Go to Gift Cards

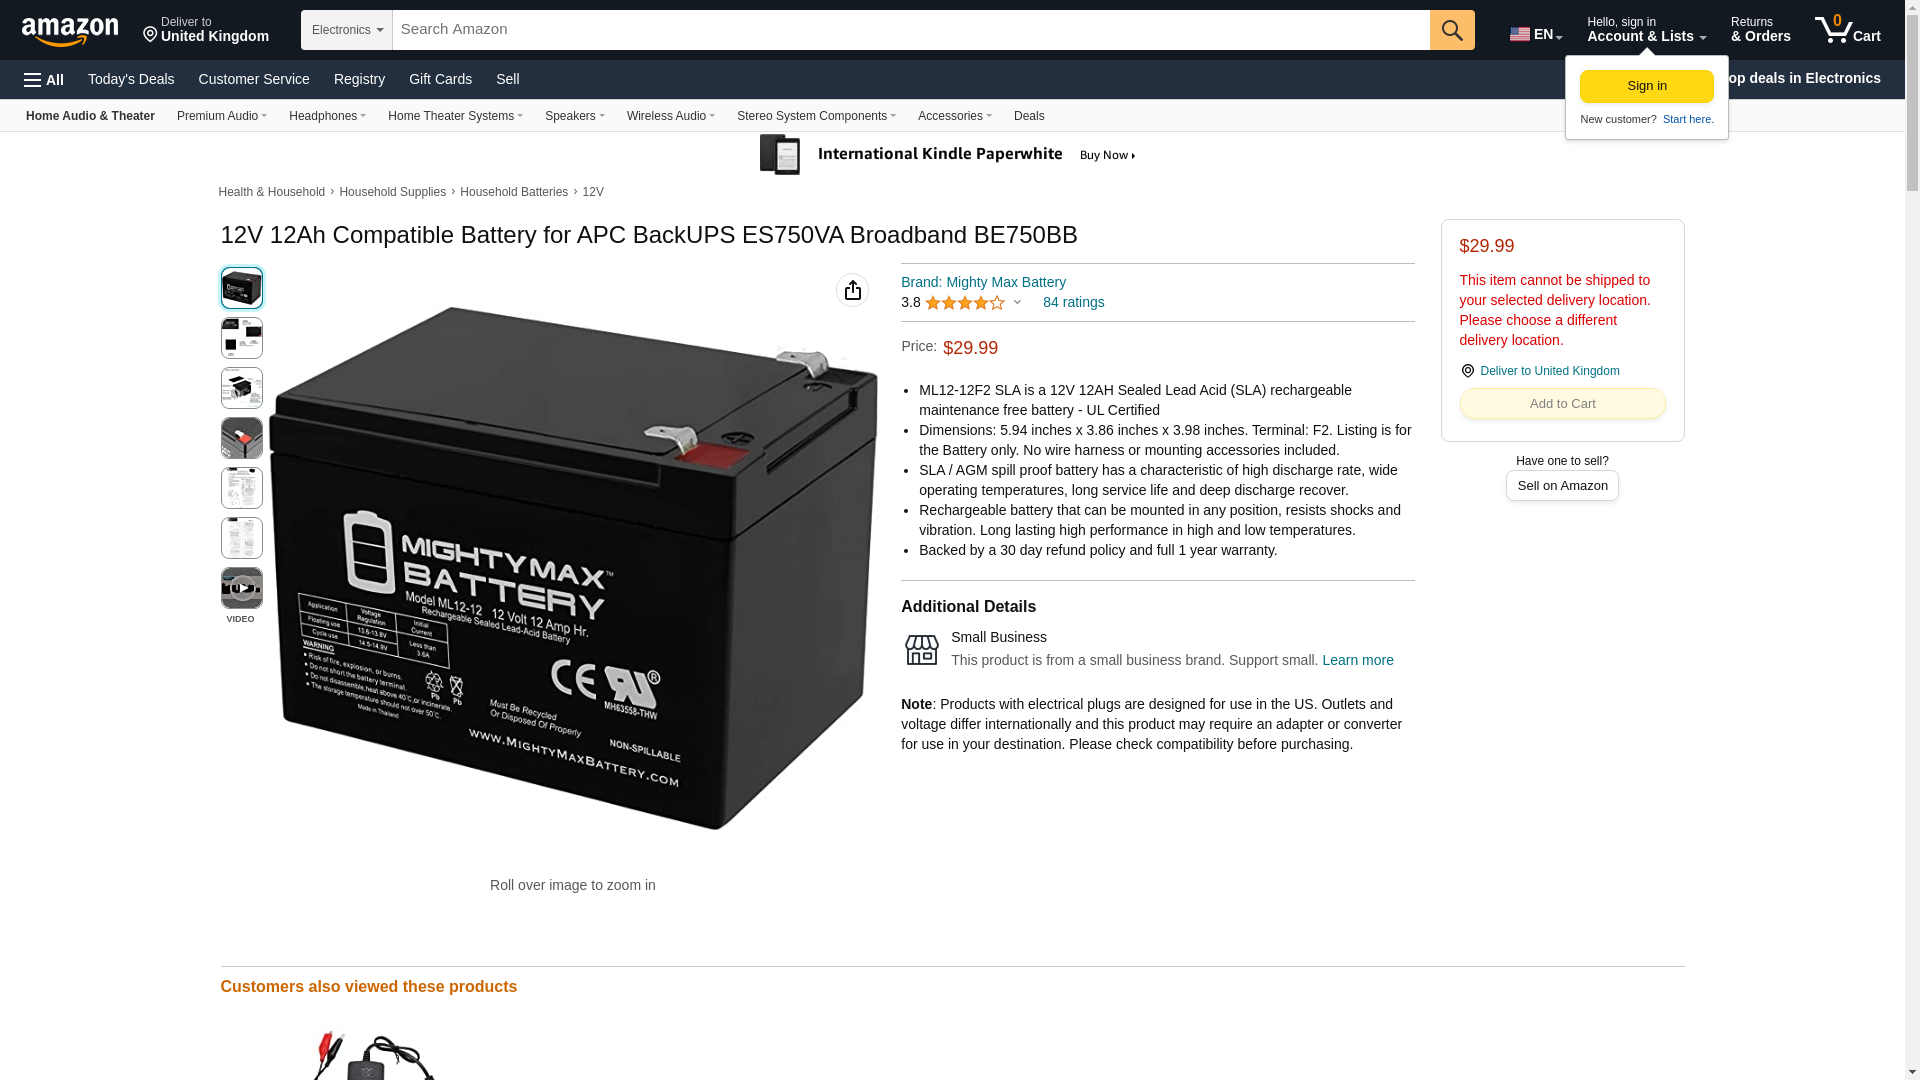coord(440,79)
